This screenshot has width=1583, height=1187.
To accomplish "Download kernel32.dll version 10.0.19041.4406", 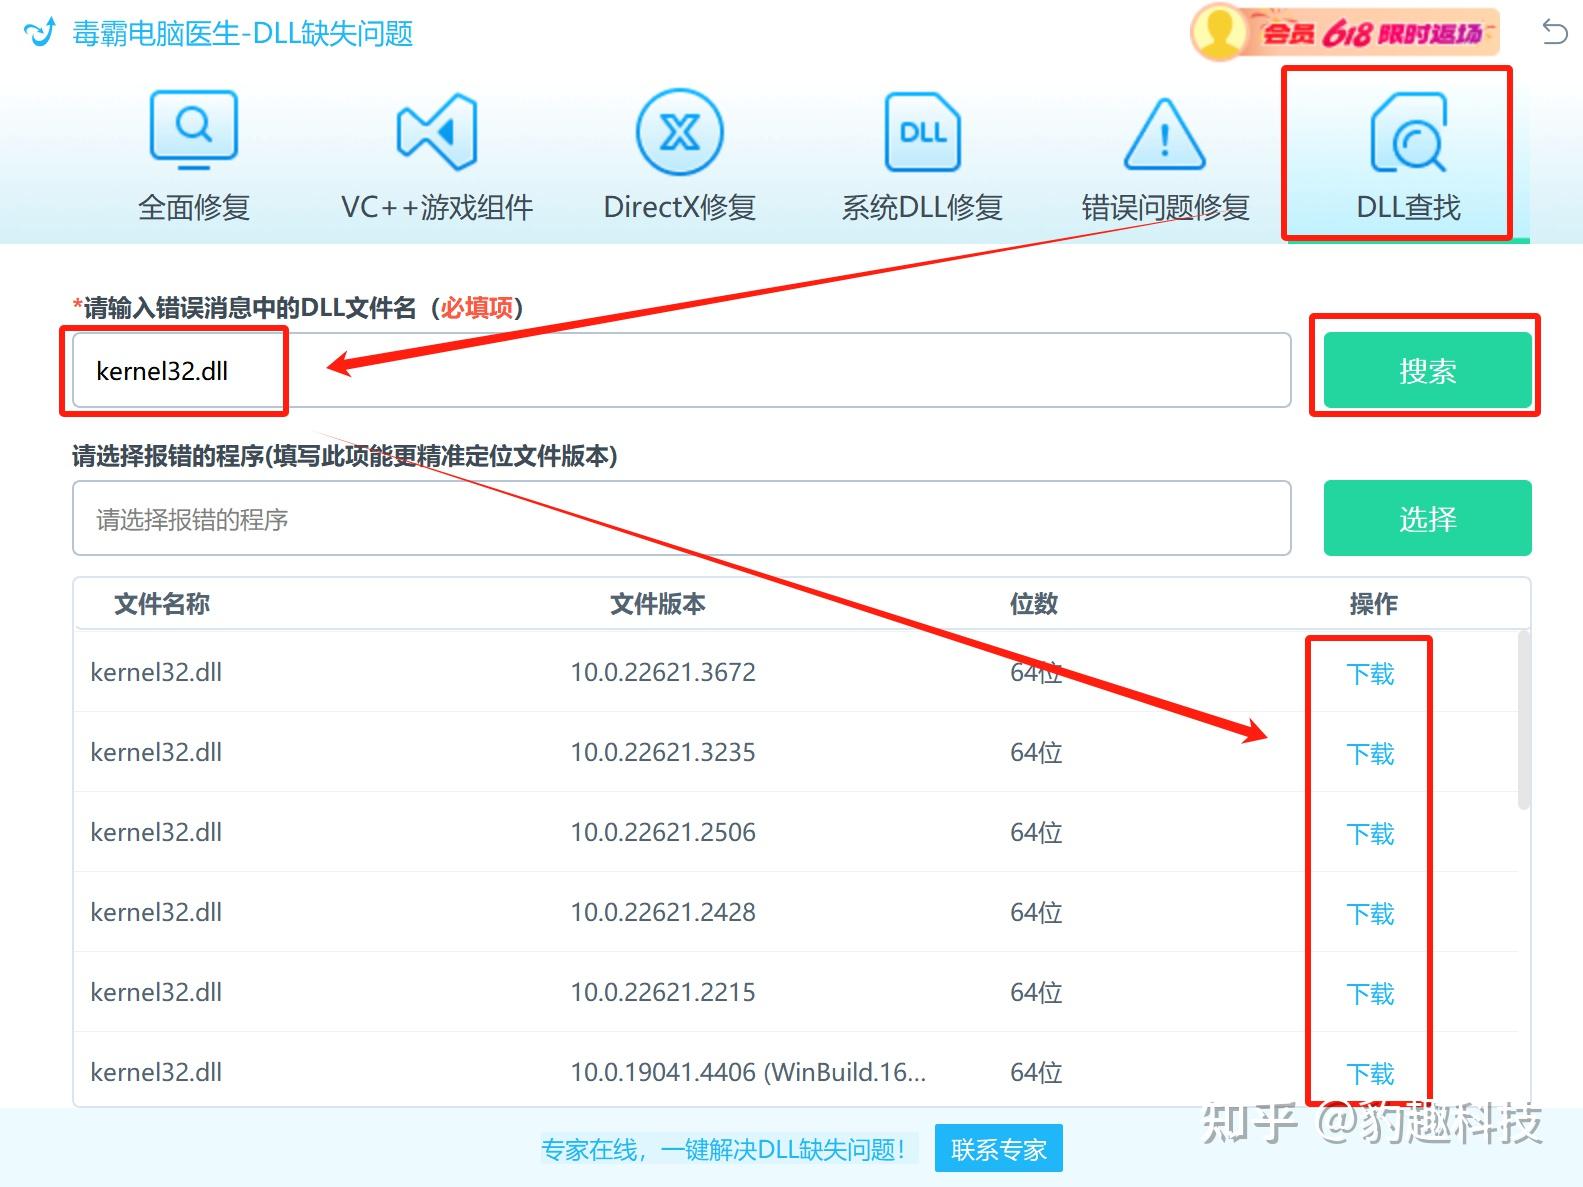I will 1370,1074.
